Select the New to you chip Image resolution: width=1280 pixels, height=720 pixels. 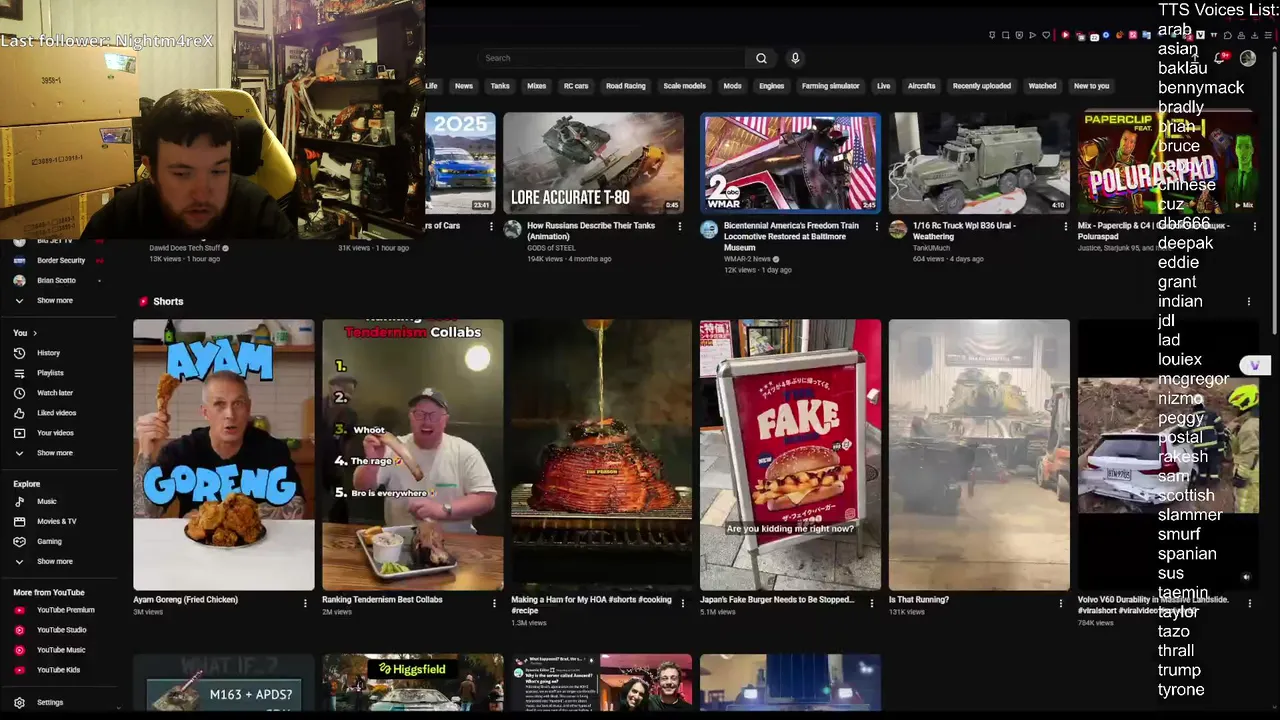pyautogui.click(x=1091, y=86)
